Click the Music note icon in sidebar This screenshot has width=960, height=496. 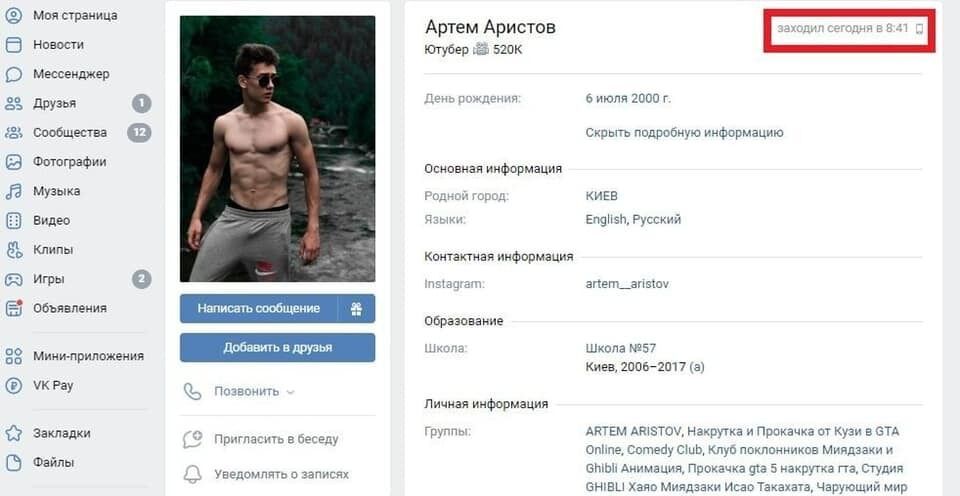coord(13,191)
